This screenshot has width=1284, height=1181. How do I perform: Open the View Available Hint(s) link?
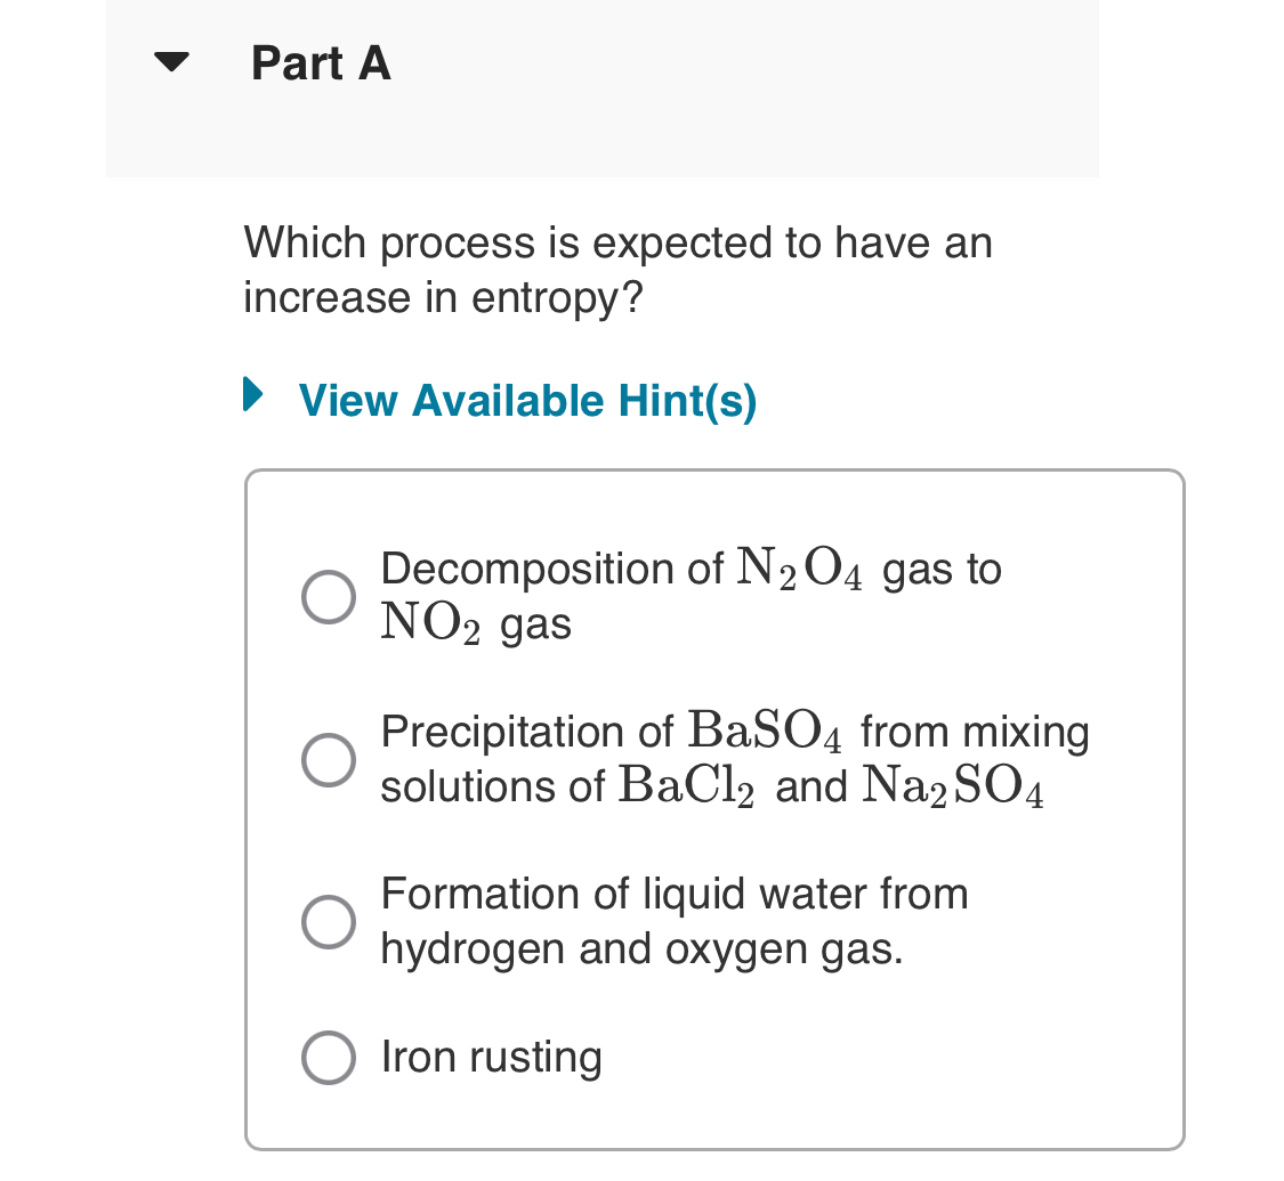coord(527,401)
